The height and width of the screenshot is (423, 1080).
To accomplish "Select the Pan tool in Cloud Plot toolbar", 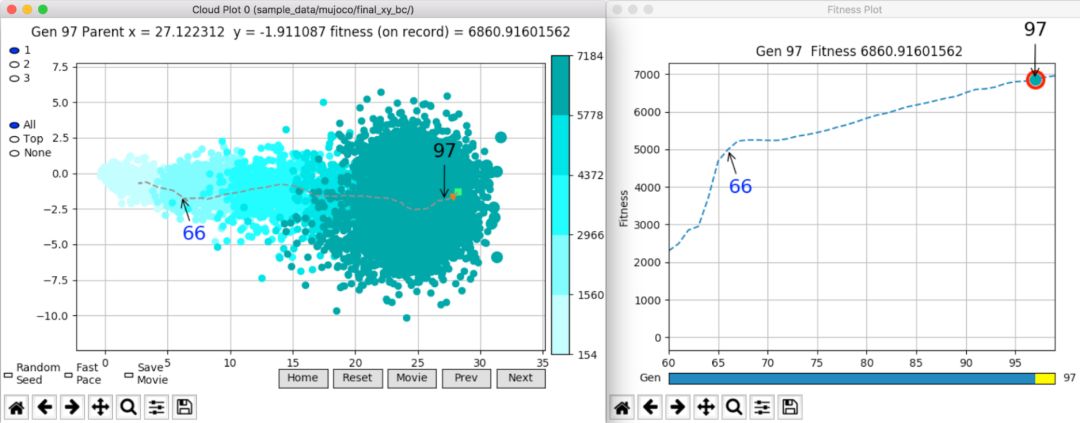I will 101,407.
